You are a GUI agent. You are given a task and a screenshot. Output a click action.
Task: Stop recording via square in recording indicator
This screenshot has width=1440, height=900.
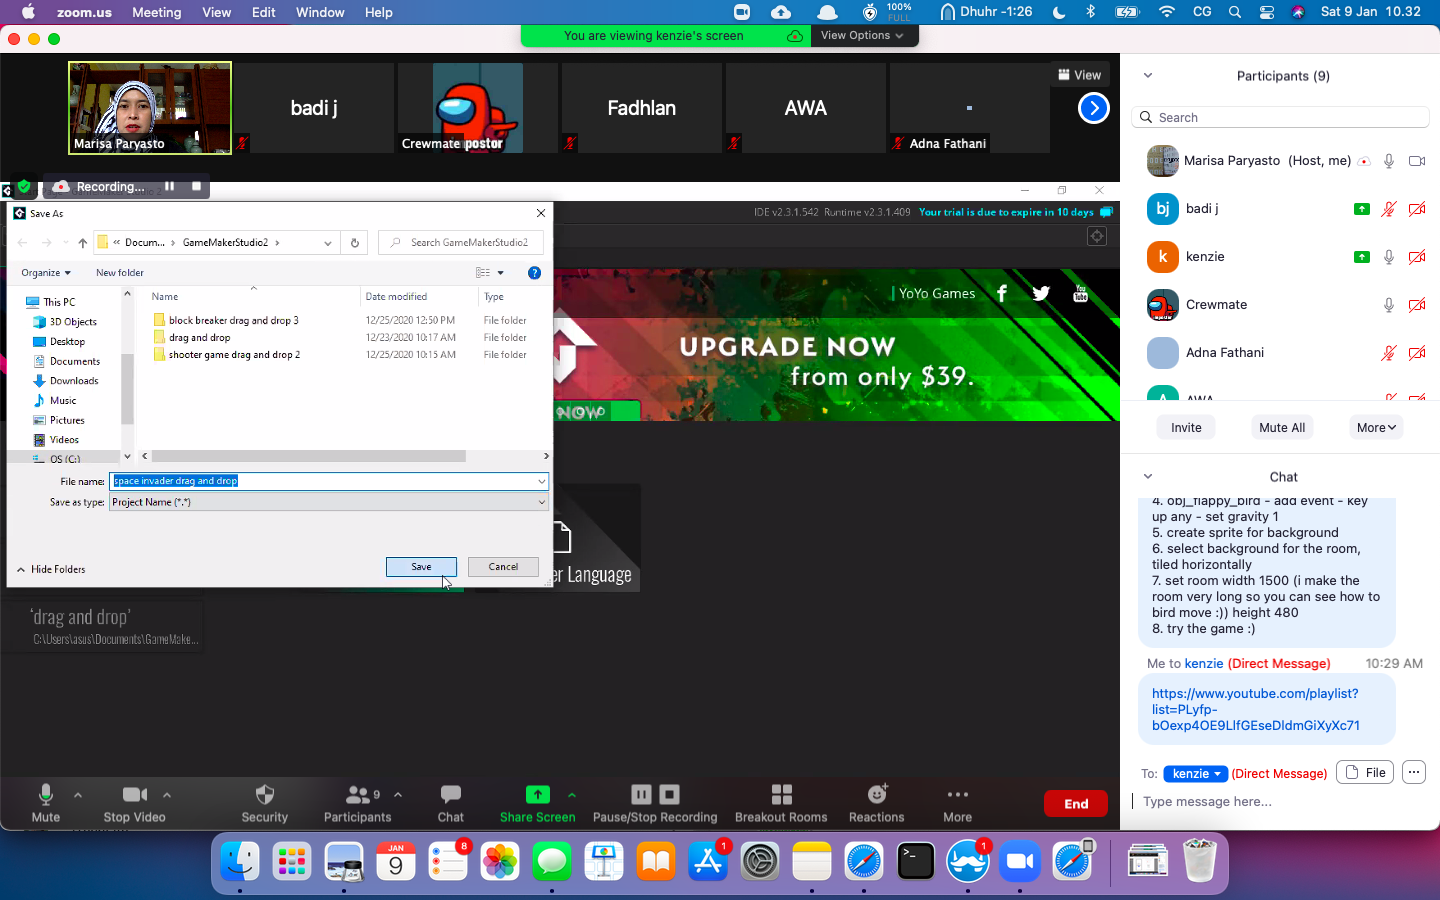196,186
